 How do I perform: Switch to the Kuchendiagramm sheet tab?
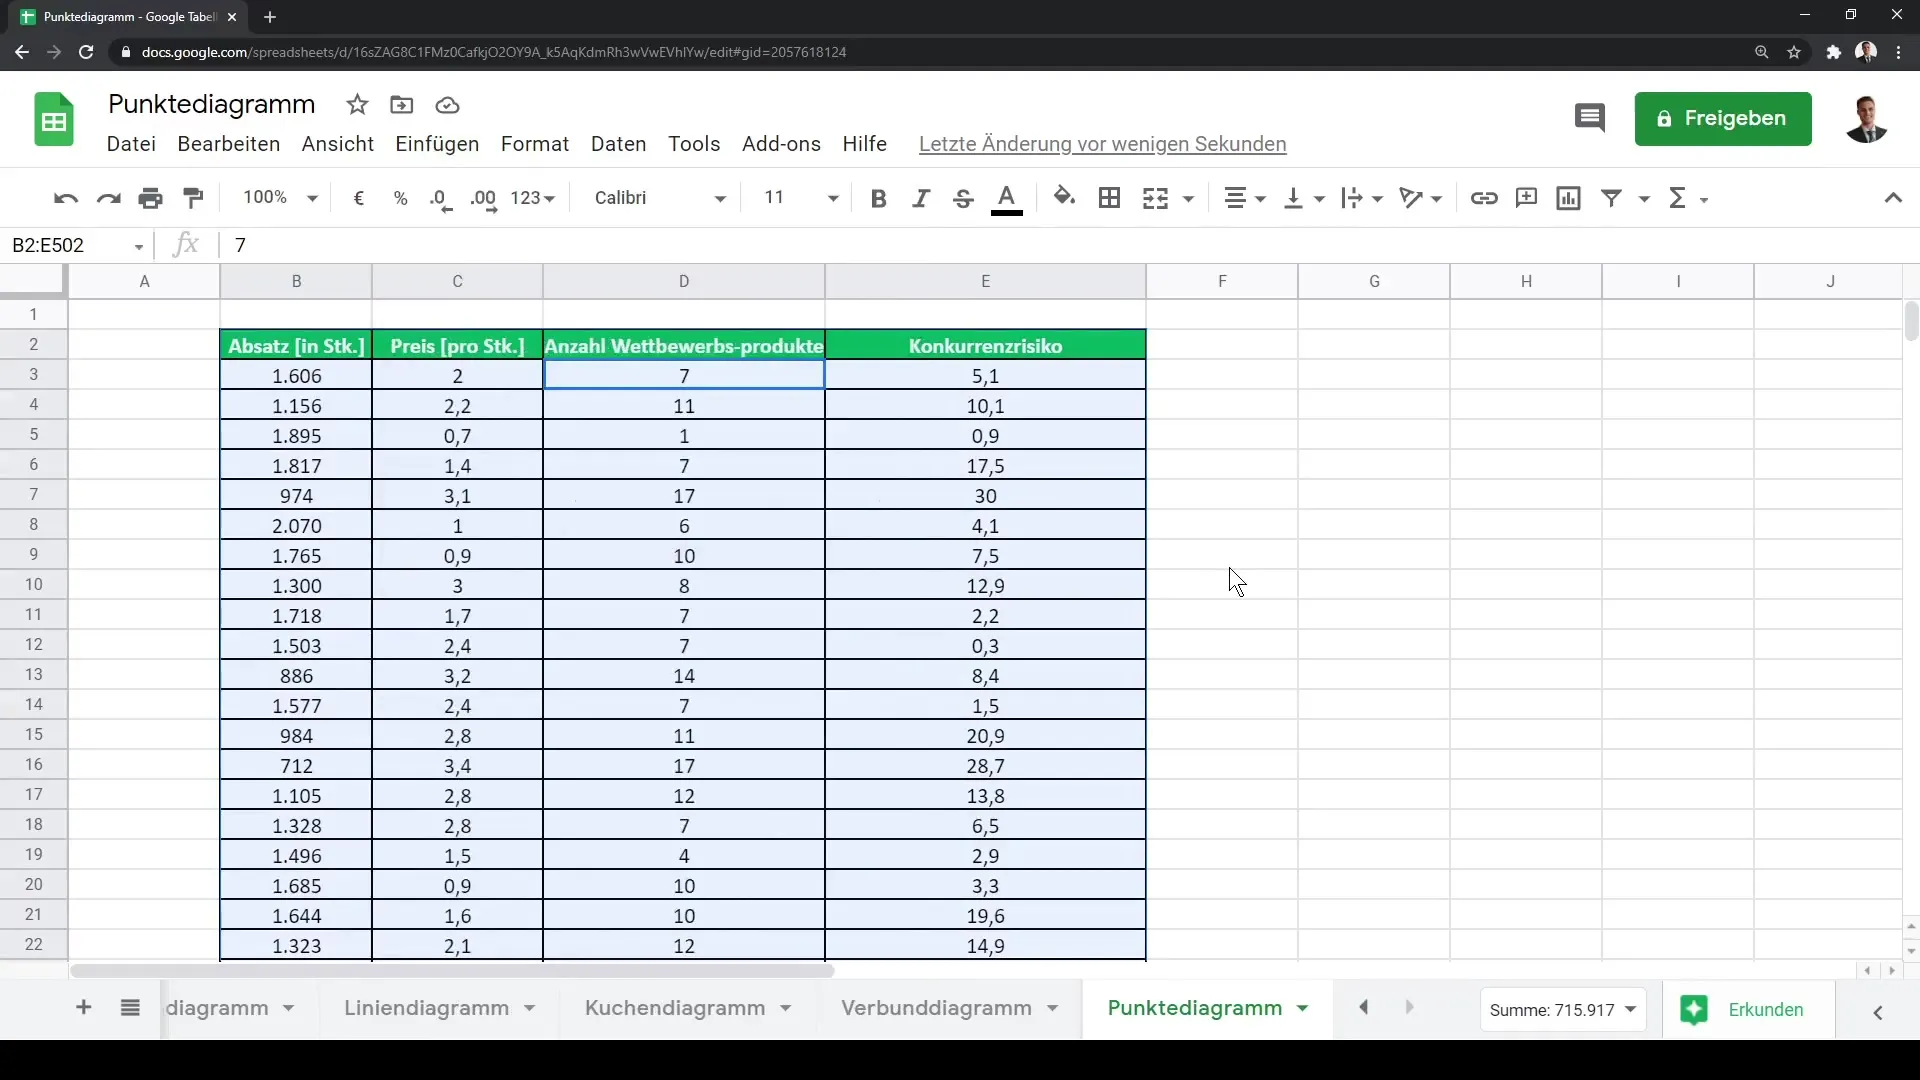pyautogui.click(x=675, y=1008)
